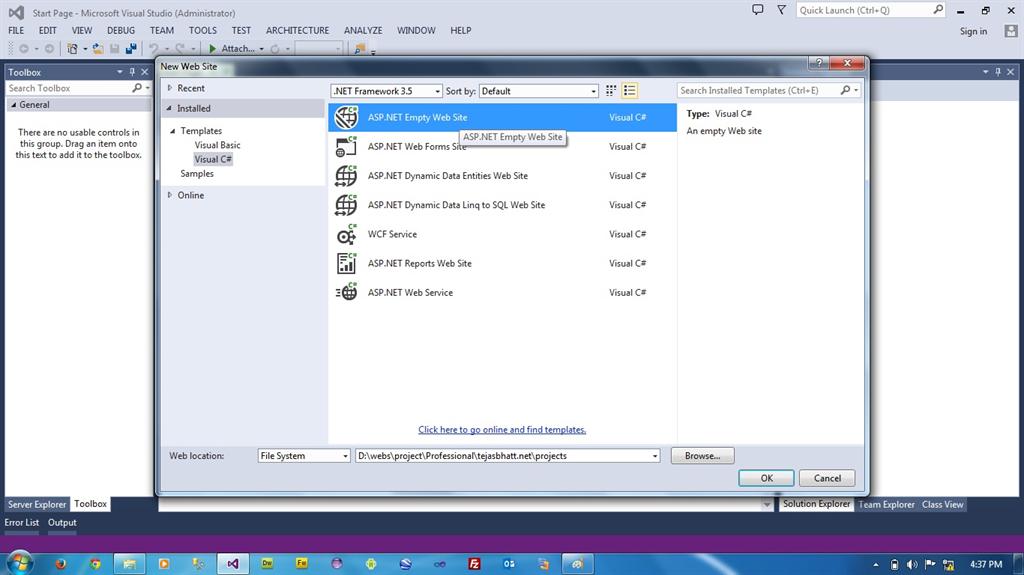The width and height of the screenshot is (1024, 575).
Task: Open the web location path dropdown arrow
Action: coord(654,456)
